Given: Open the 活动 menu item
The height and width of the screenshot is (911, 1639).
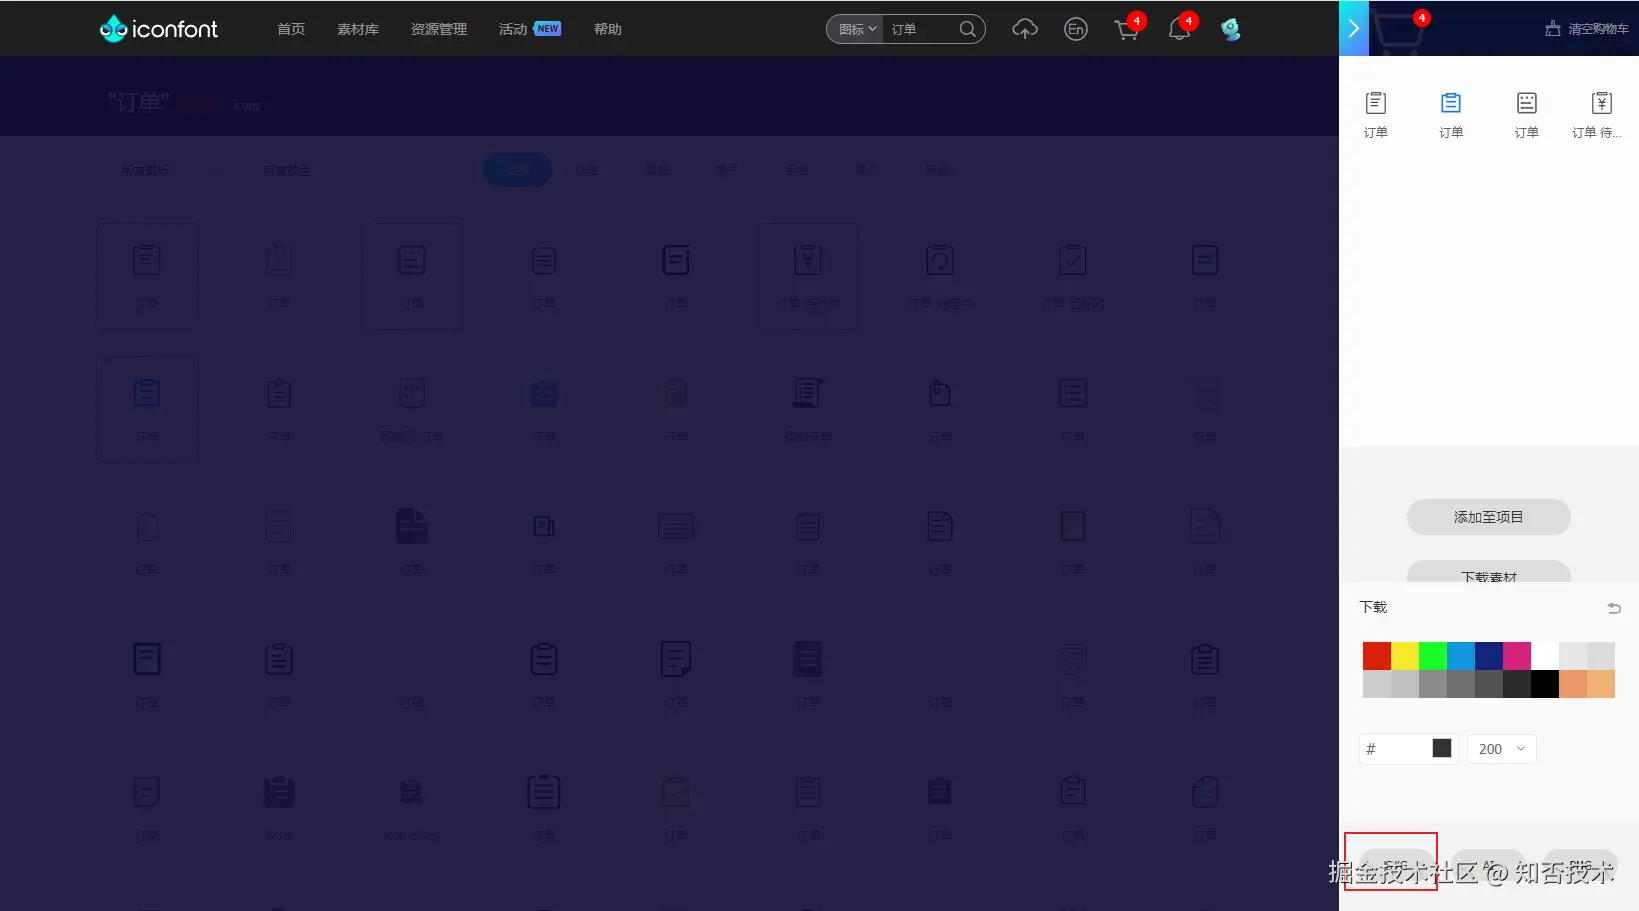Looking at the screenshot, I should (513, 29).
